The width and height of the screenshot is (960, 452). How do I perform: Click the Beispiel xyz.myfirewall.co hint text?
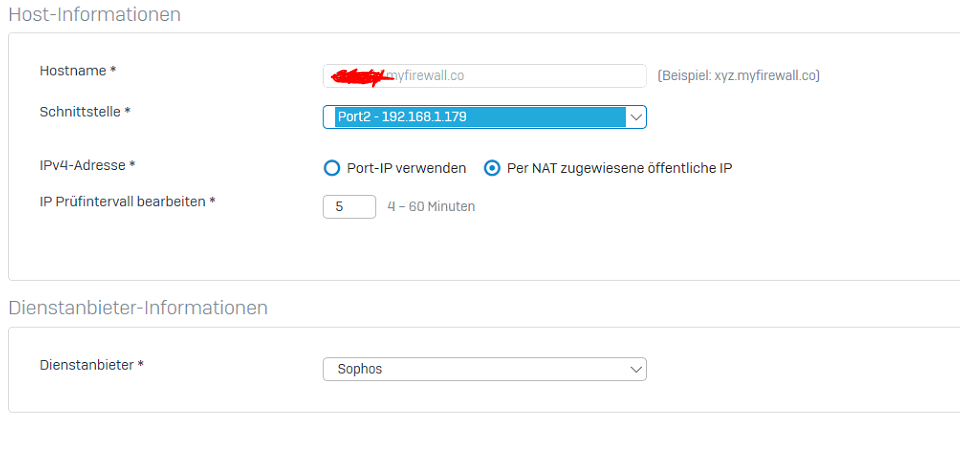pos(738,76)
